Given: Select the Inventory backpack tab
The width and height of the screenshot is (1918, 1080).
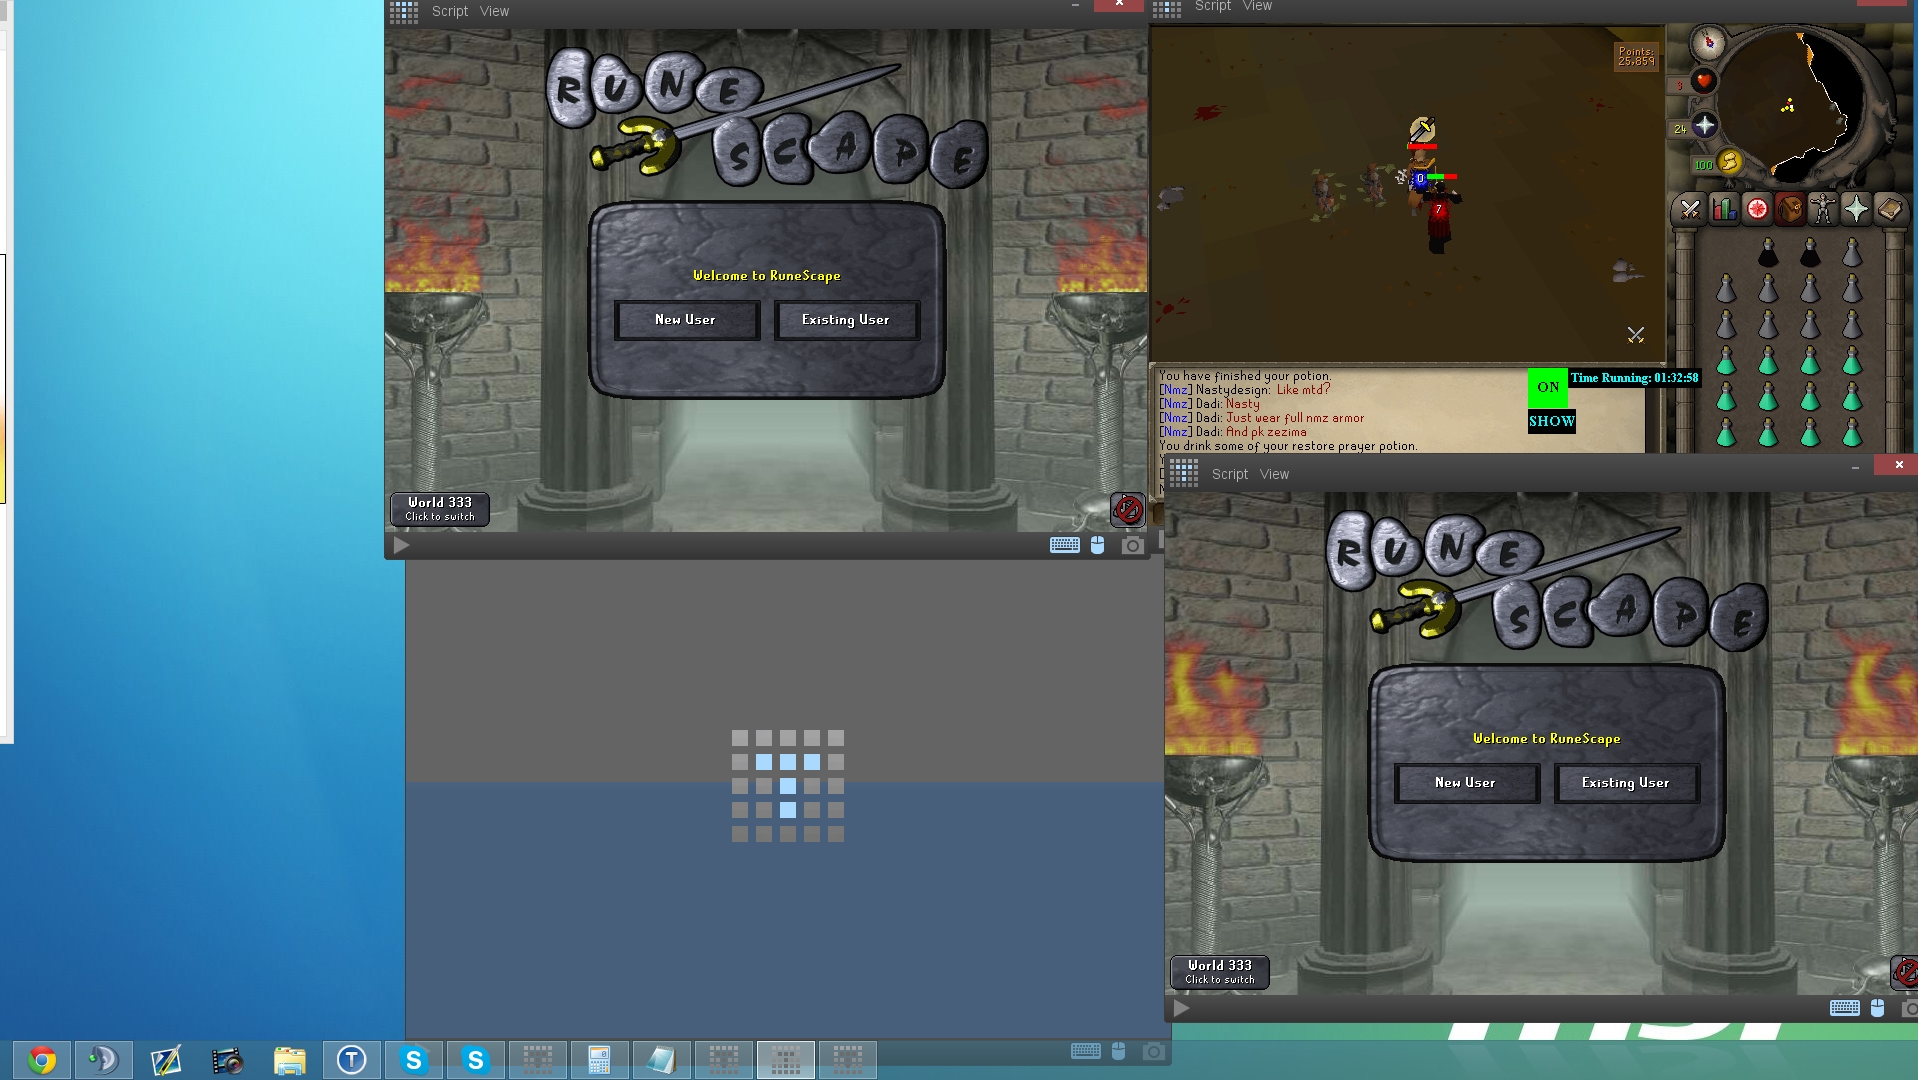Looking at the screenshot, I should coord(1790,209).
